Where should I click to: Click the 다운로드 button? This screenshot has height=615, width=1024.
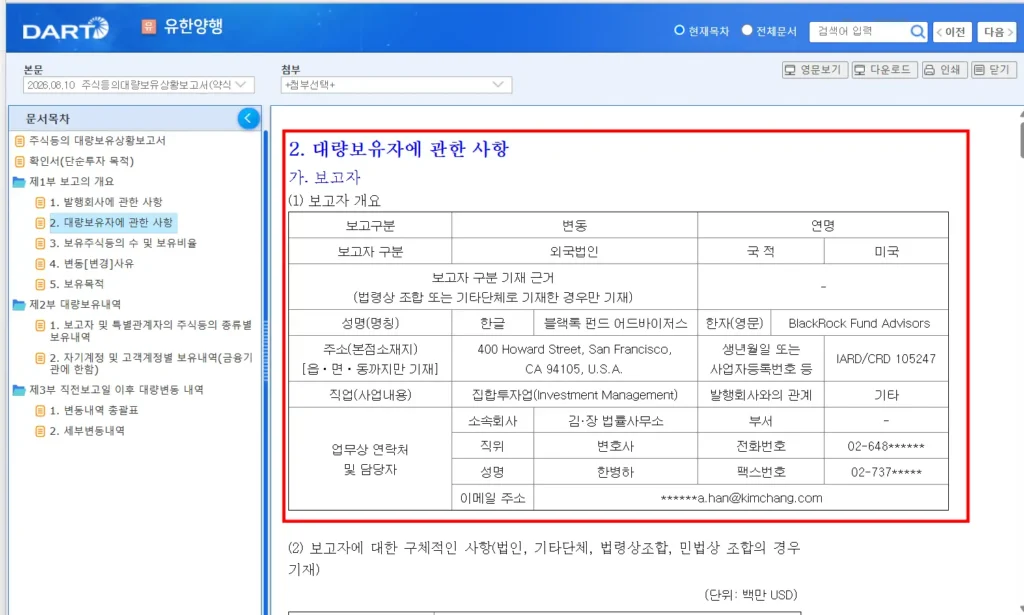[884, 69]
